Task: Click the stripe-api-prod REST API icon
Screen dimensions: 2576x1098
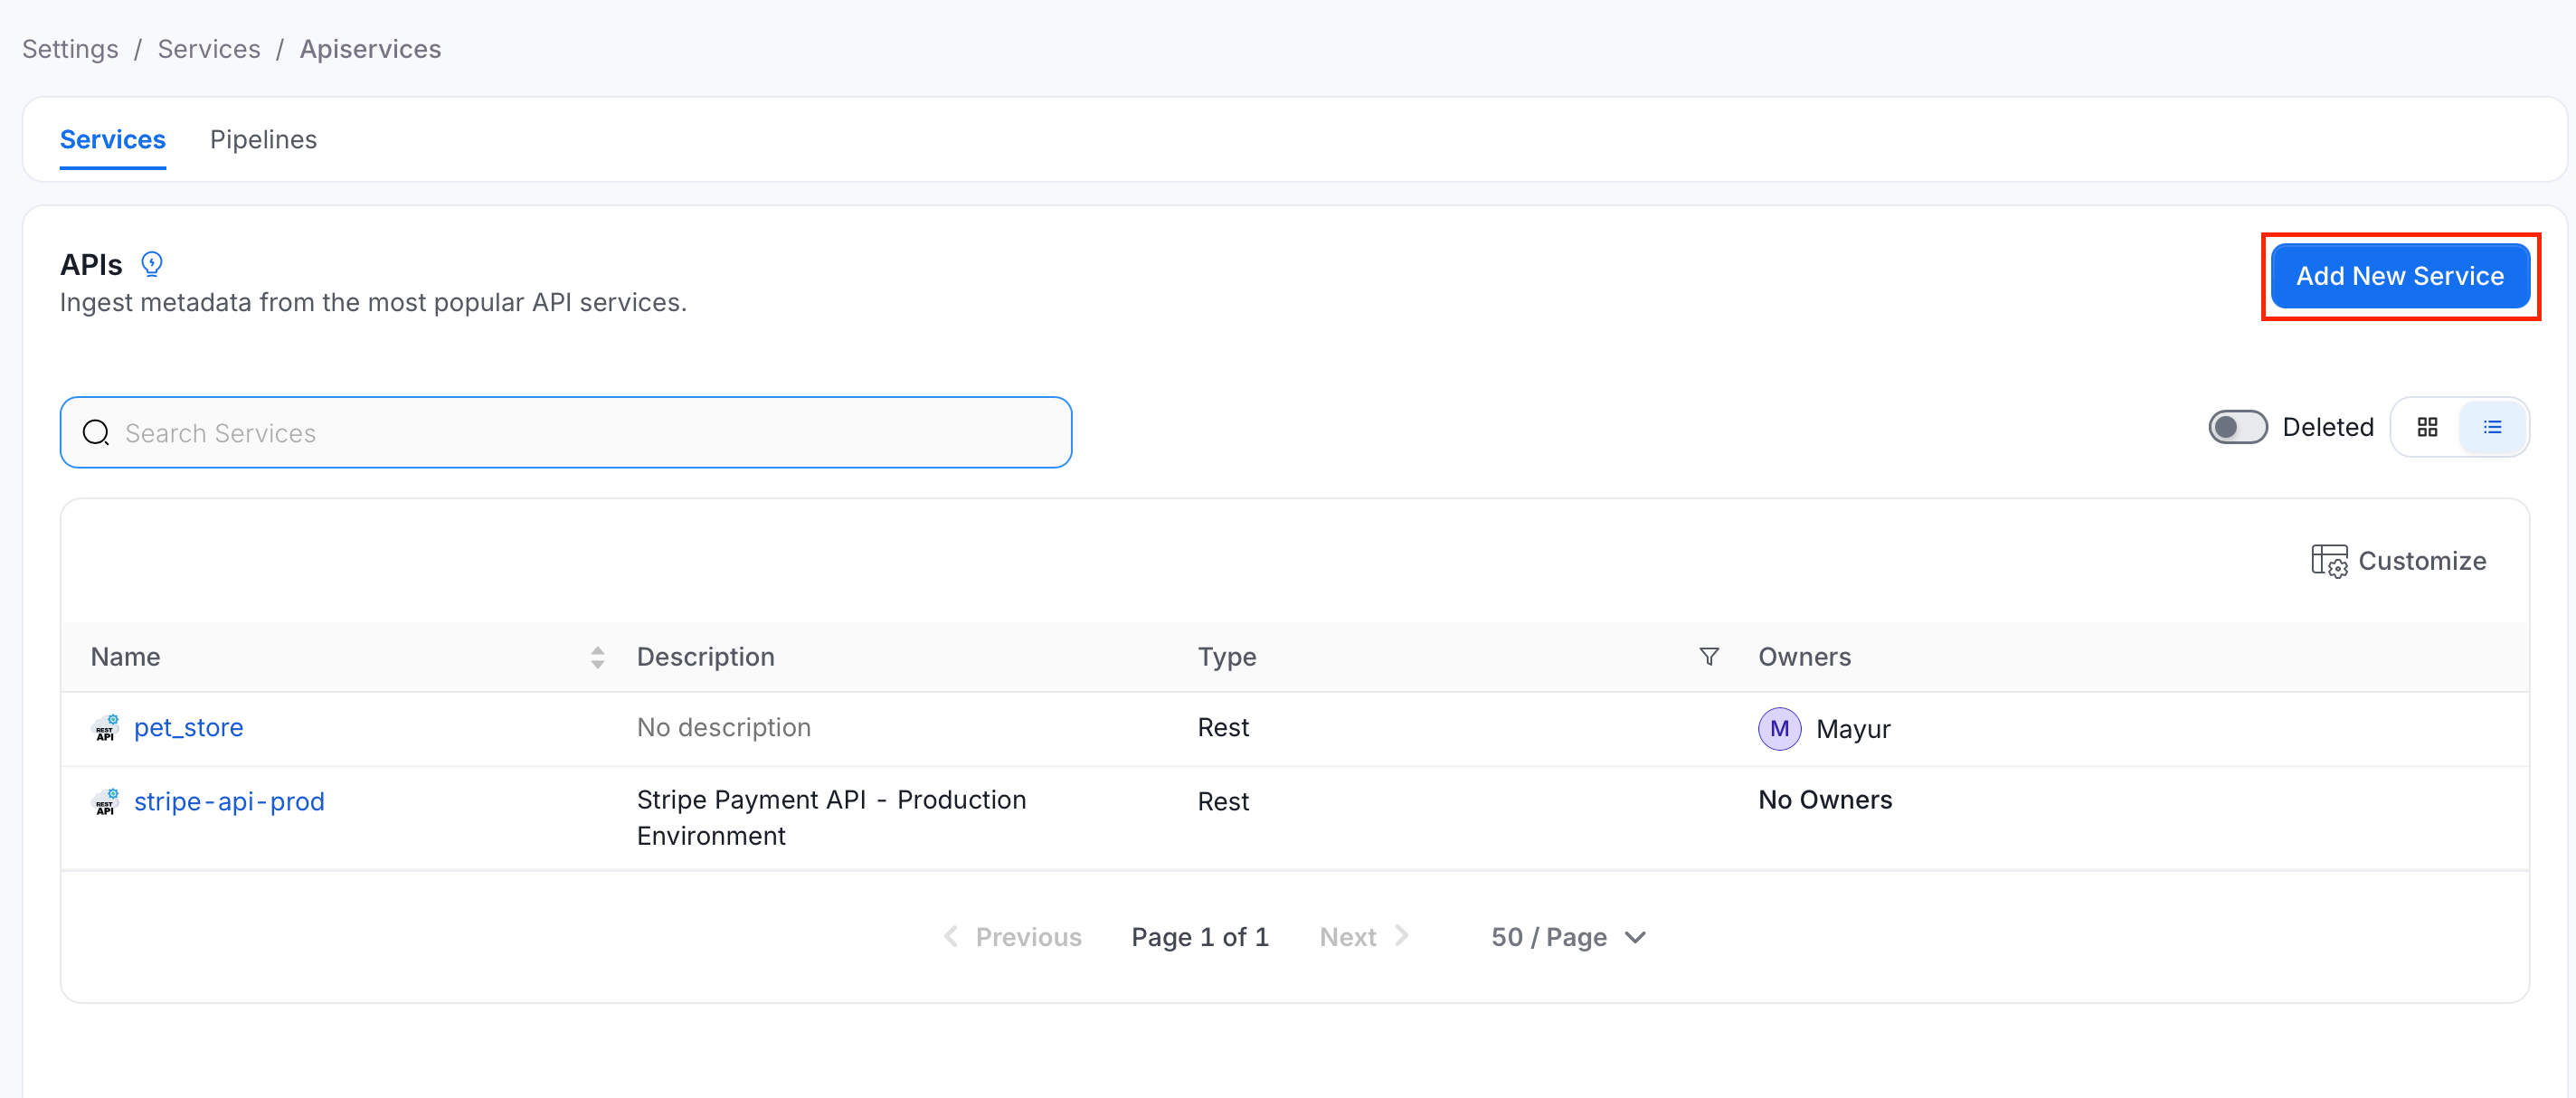Action: (x=105, y=801)
